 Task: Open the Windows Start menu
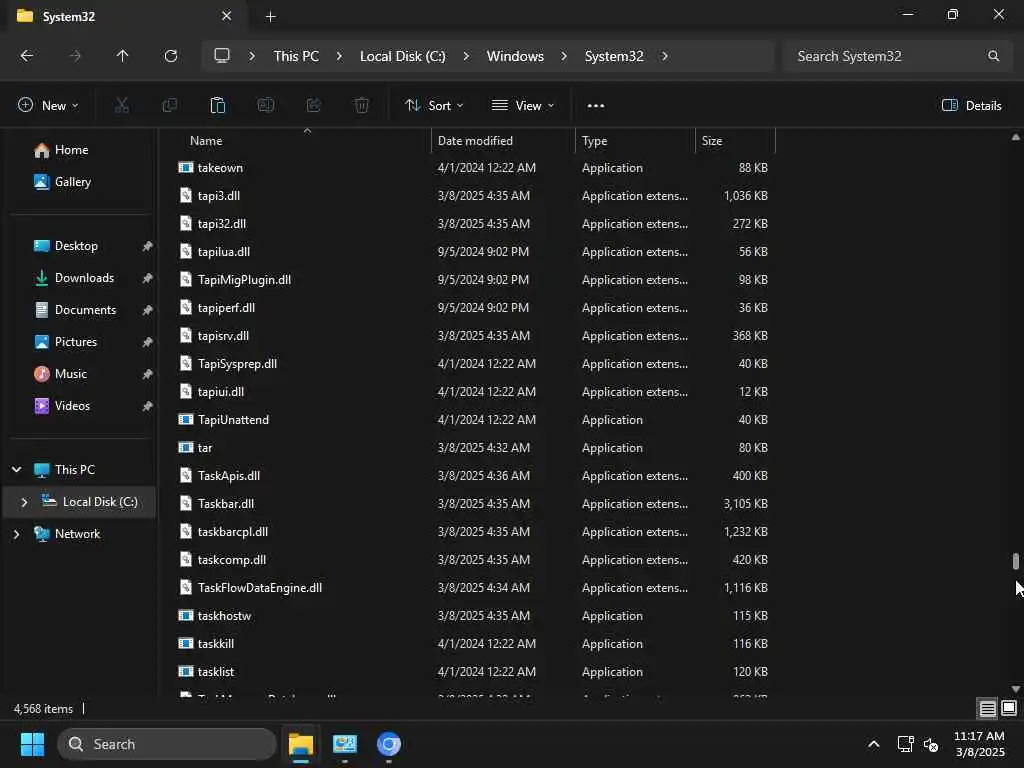(32, 744)
